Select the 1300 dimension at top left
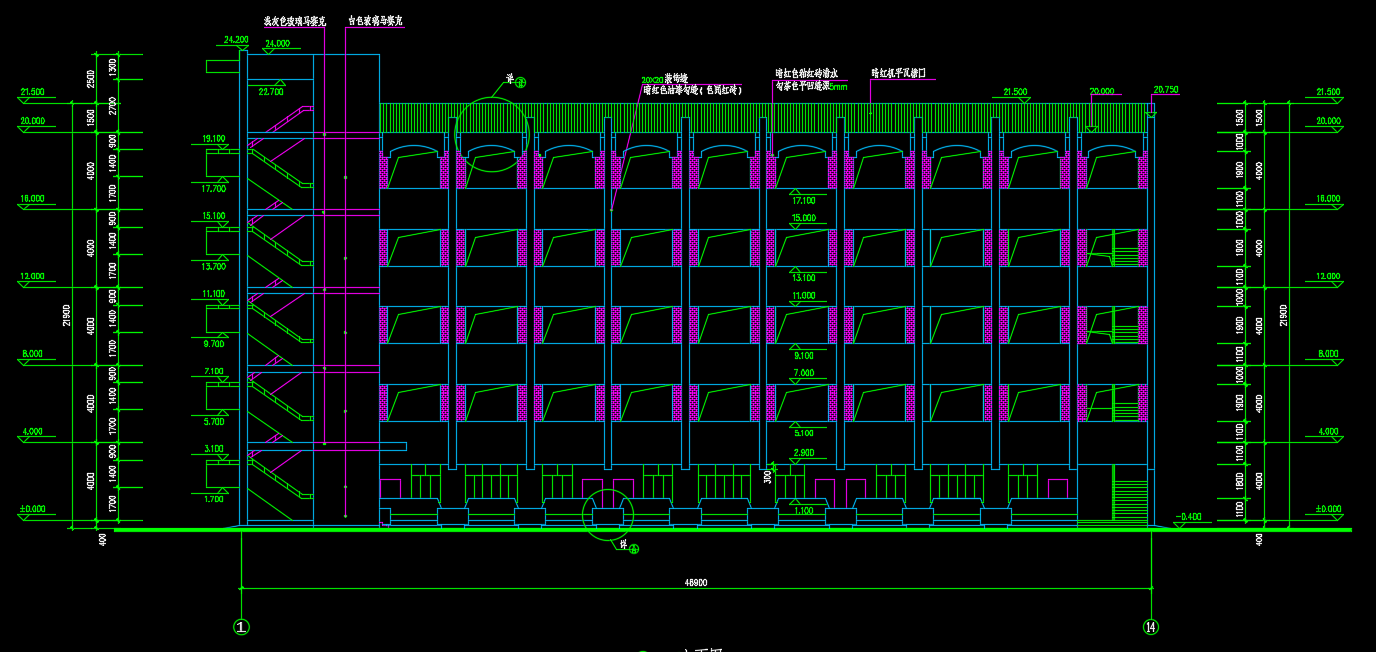Image resolution: width=1376 pixels, height=652 pixels. pos(113,68)
